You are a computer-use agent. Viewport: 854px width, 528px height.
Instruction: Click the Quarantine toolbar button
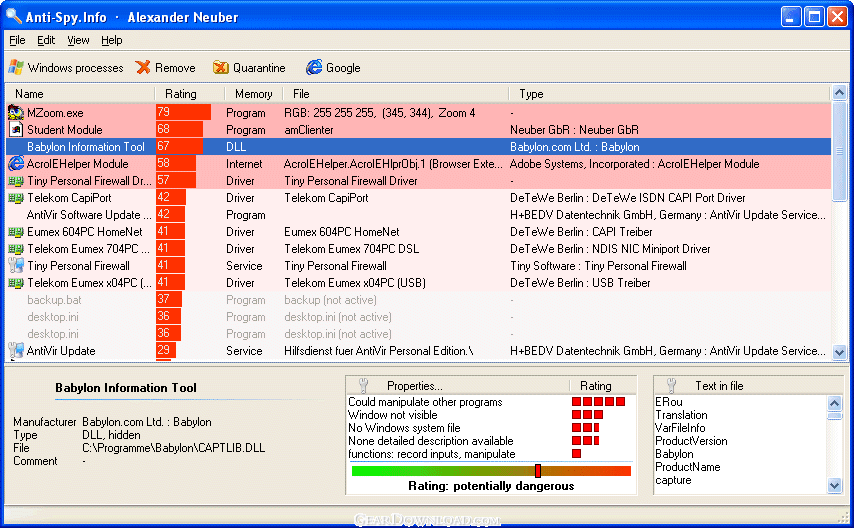(249, 68)
